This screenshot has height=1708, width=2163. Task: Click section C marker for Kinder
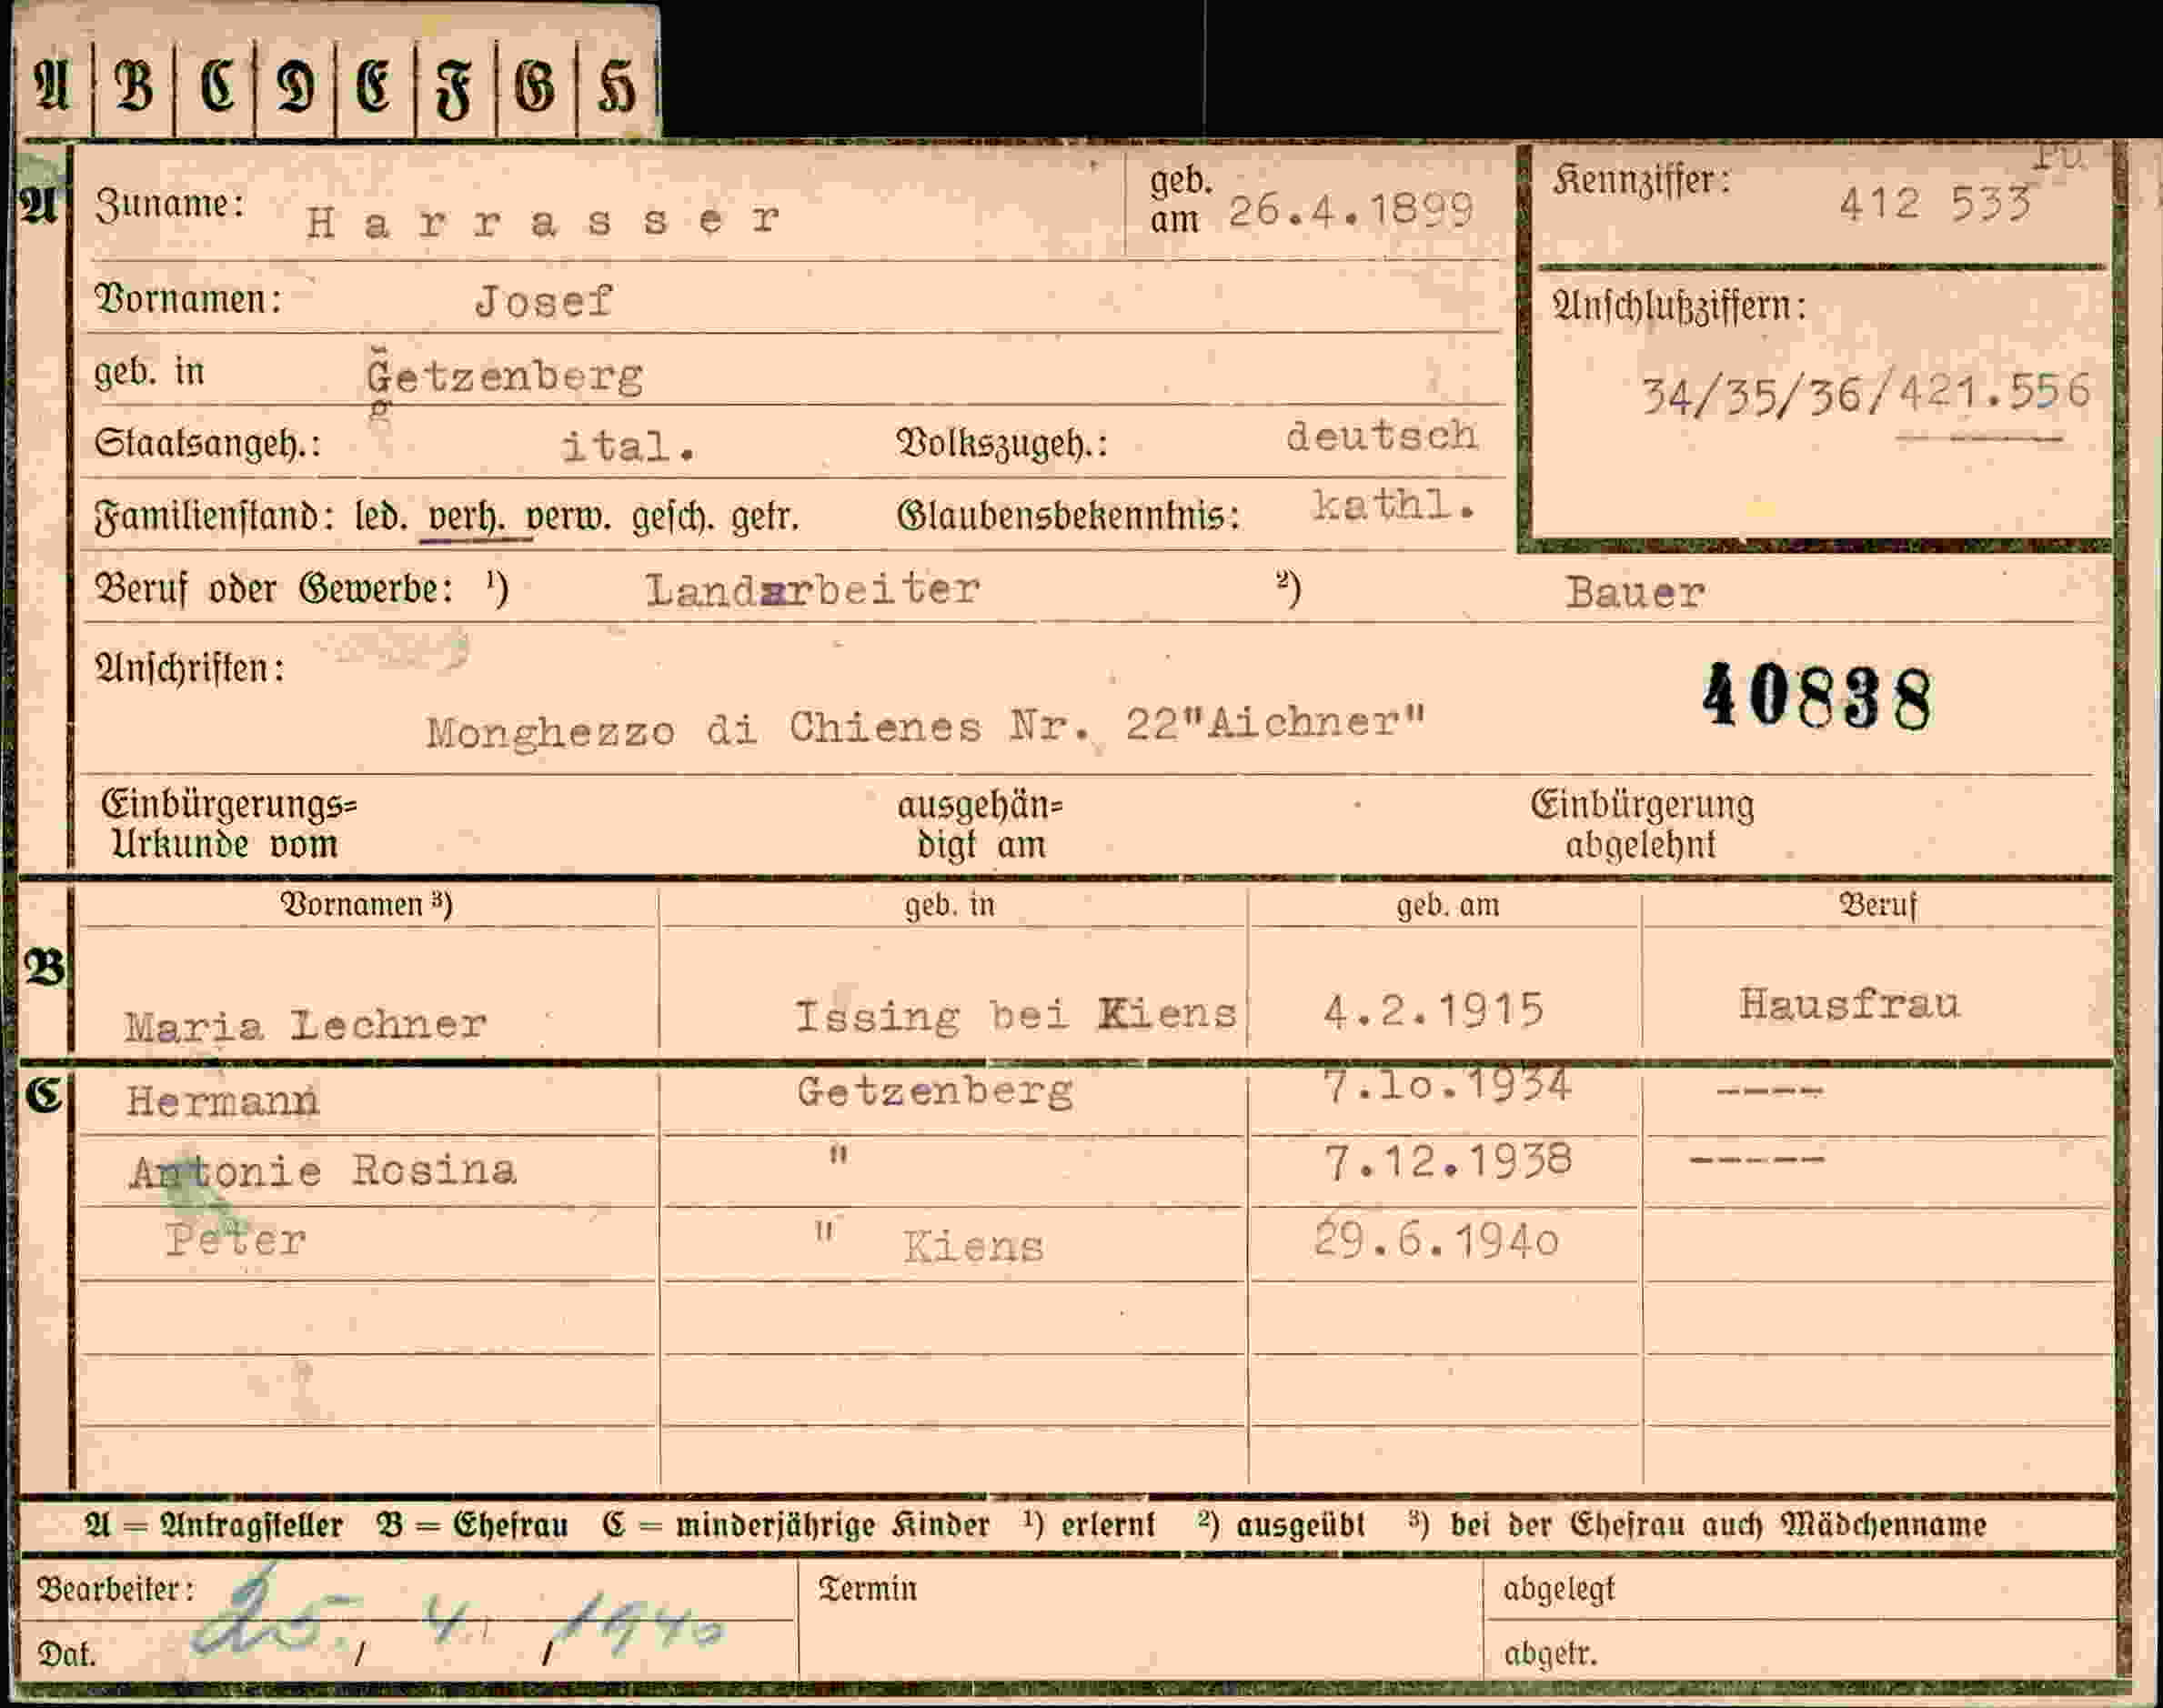[44, 1096]
